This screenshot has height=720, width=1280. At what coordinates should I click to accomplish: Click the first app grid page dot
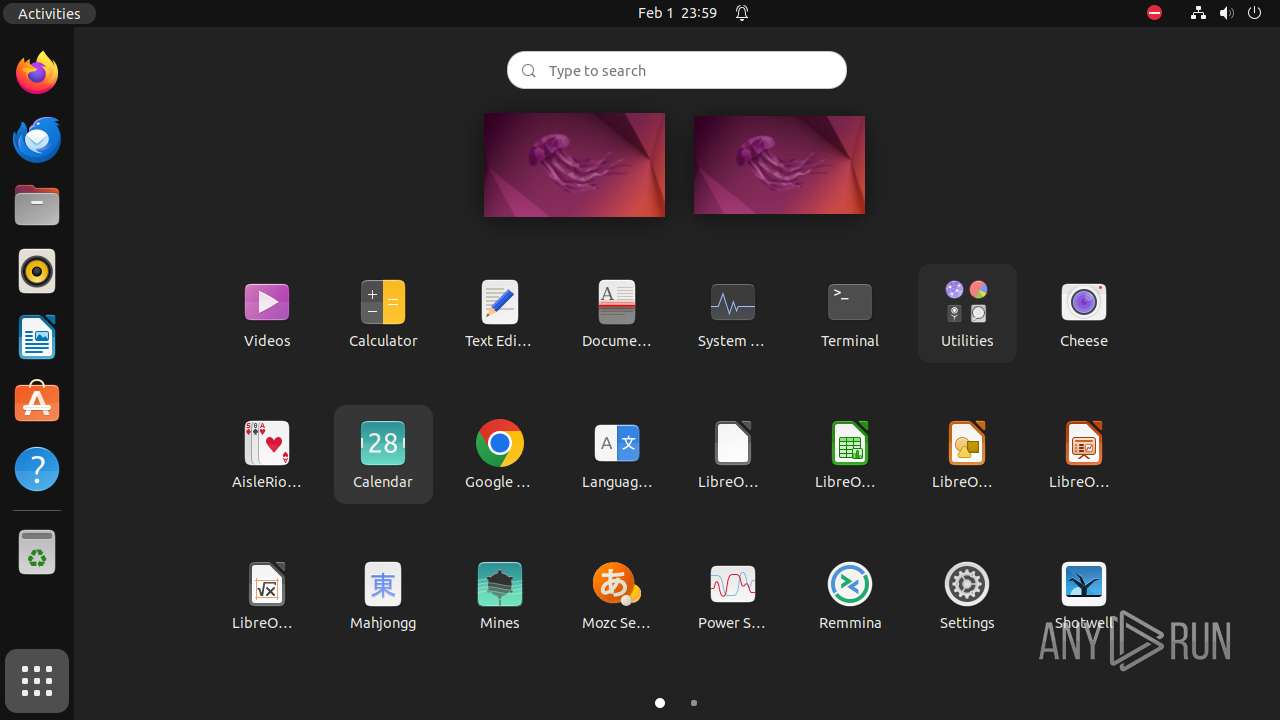coord(660,703)
